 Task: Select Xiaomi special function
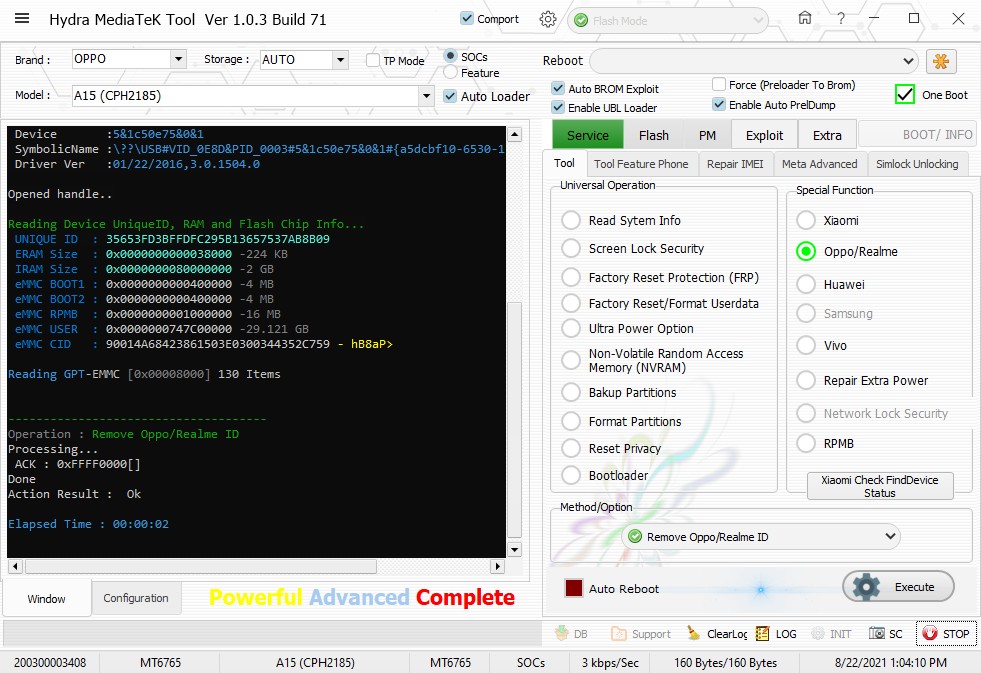click(x=806, y=220)
